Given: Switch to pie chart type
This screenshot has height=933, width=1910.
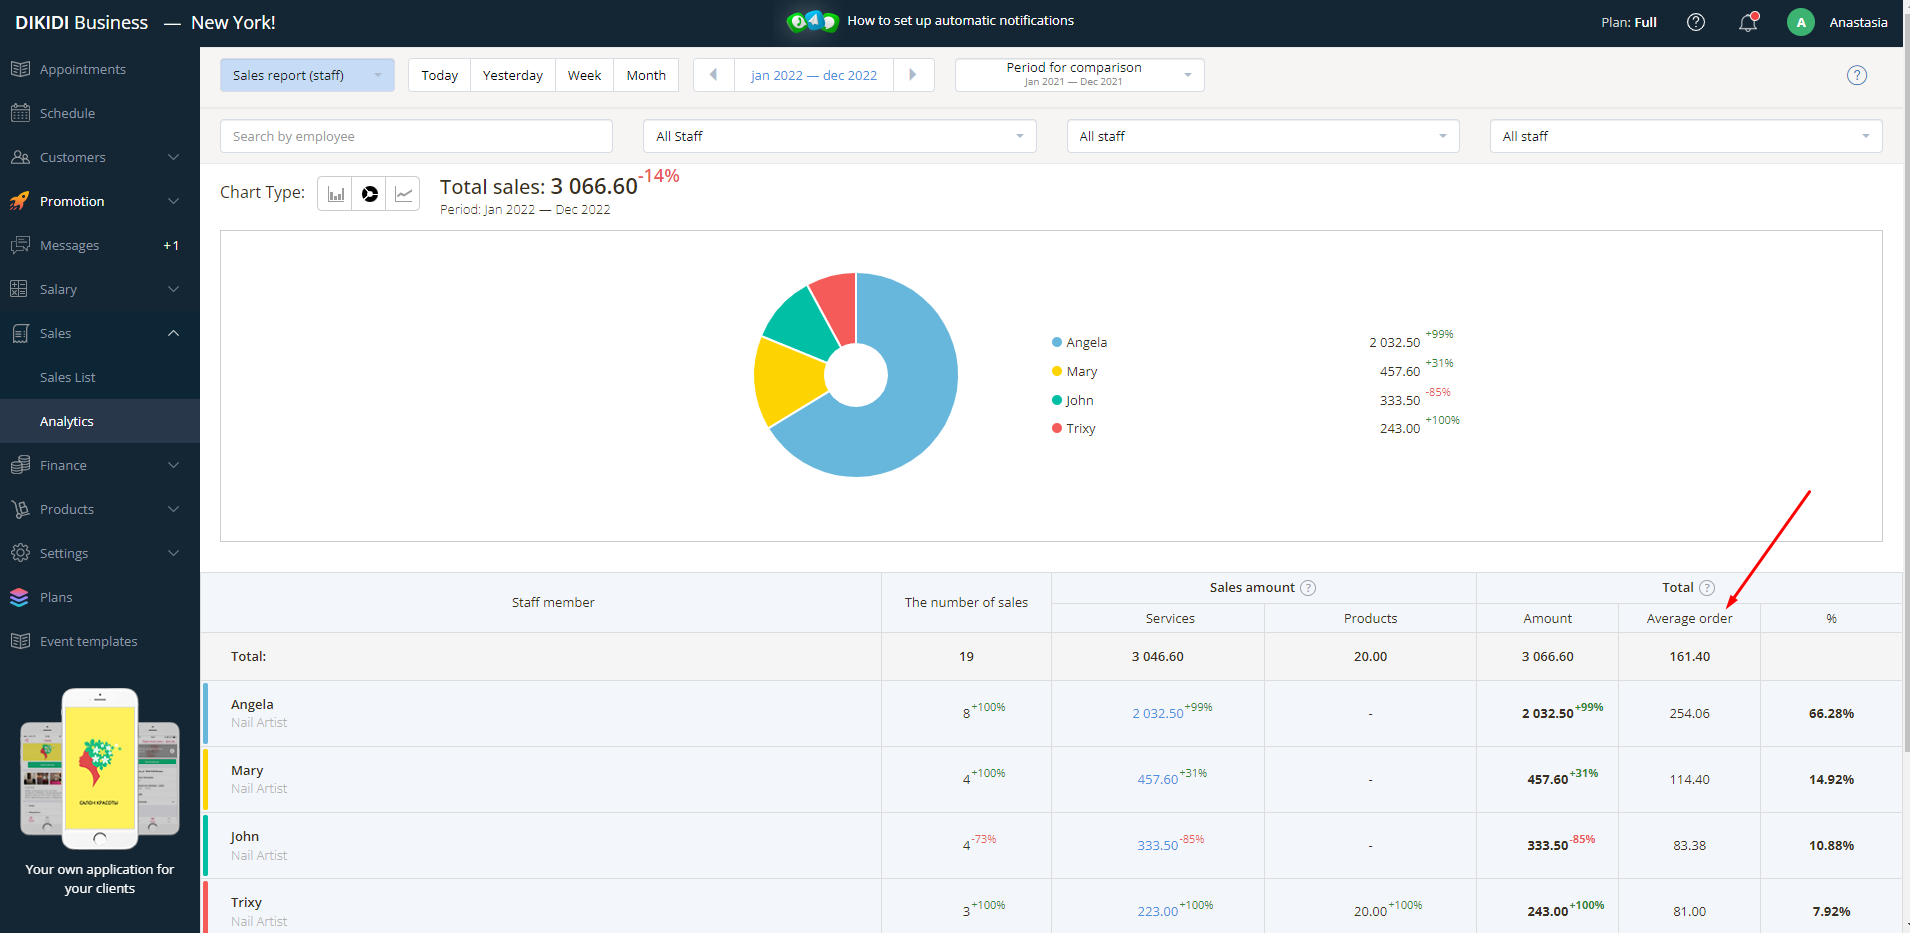Looking at the screenshot, I should pyautogui.click(x=370, y=194).
